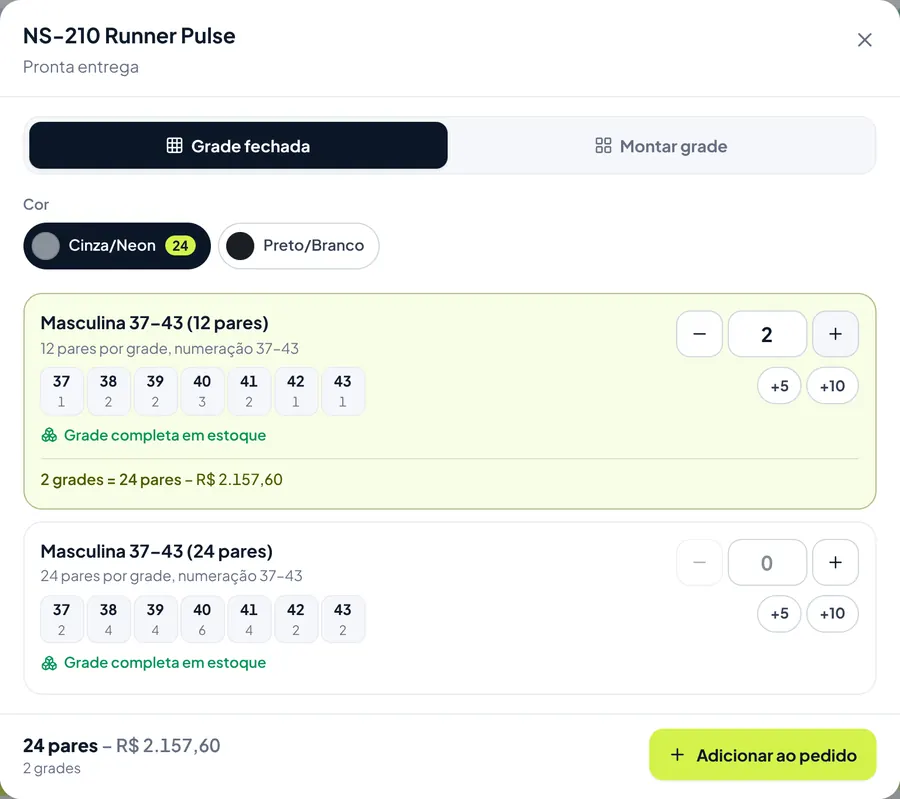Click the grid icon on Grade fechada

click(x=174, y=146)
